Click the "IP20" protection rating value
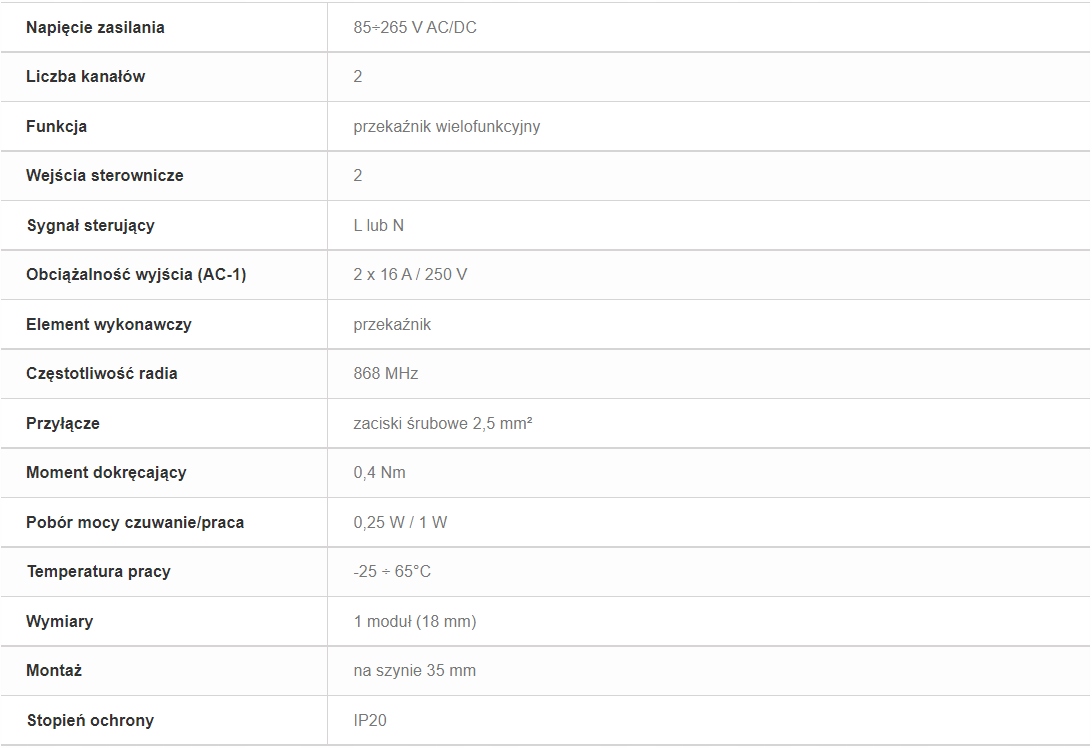 click(369, 720)
